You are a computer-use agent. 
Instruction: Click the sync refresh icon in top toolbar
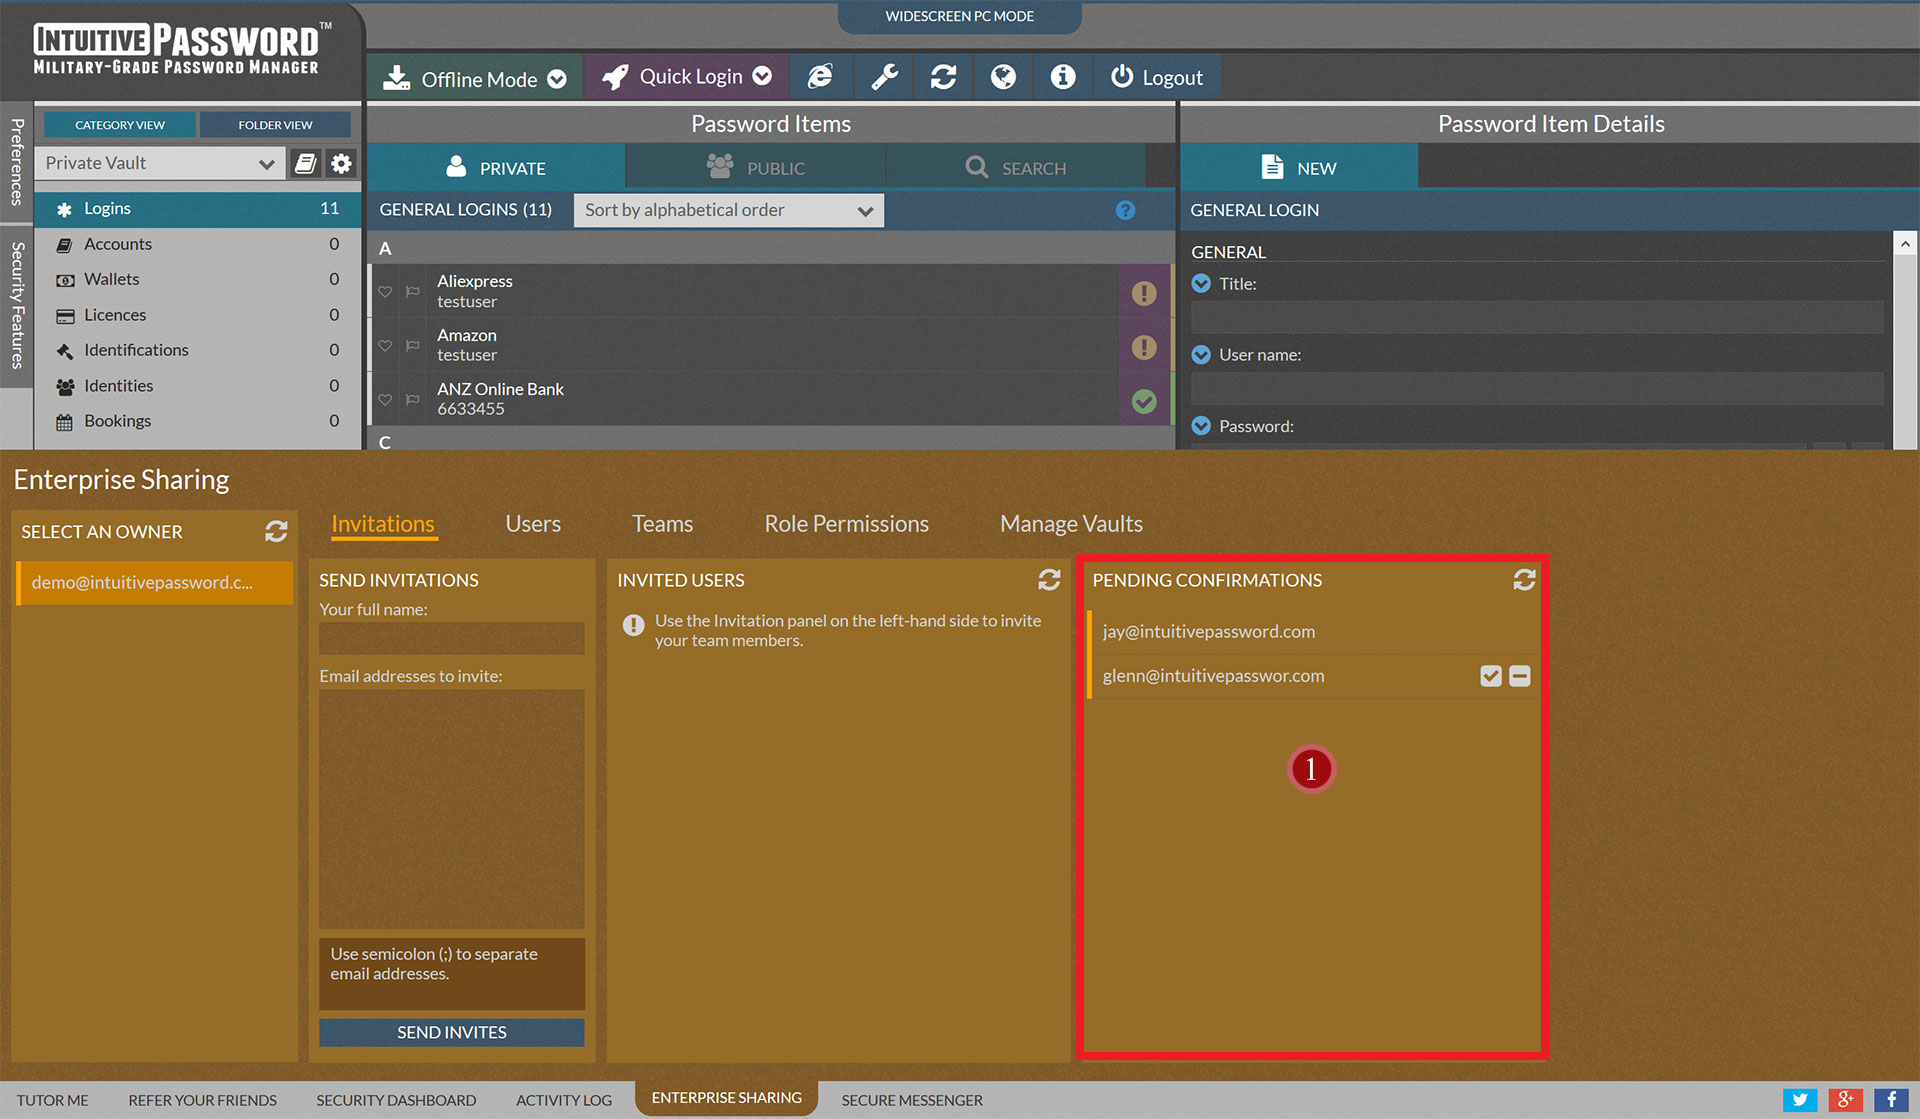tap(943, 77)
